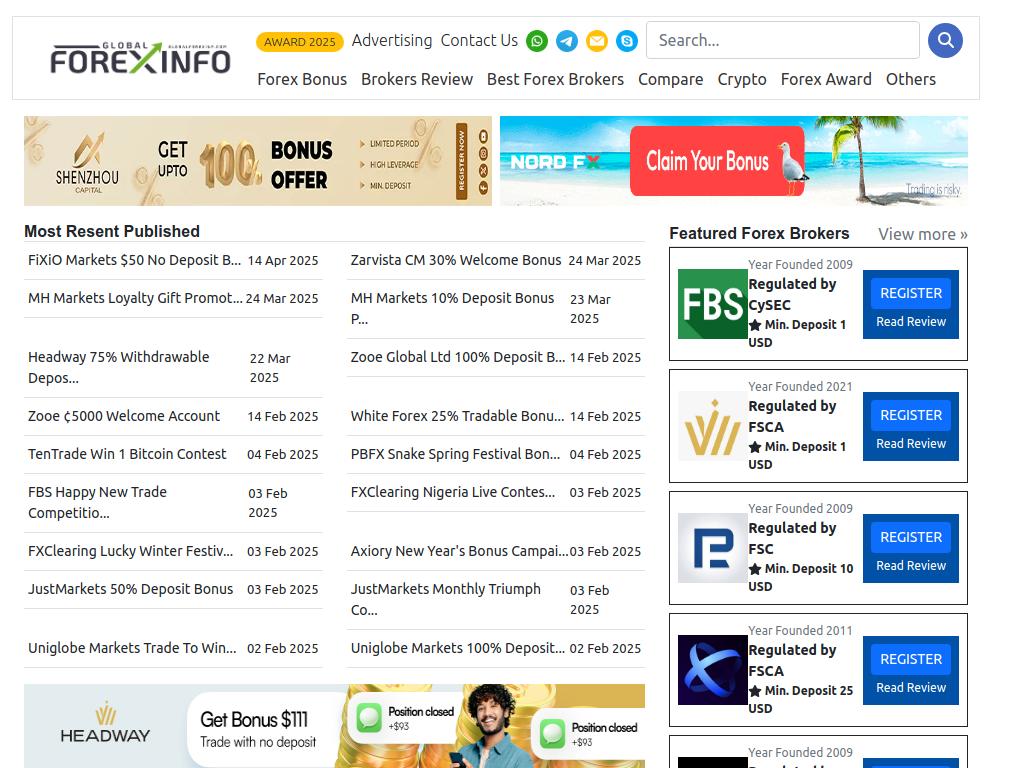Open the Contact Us link
The image size is (1024, 768).
[x=479, y=40]
